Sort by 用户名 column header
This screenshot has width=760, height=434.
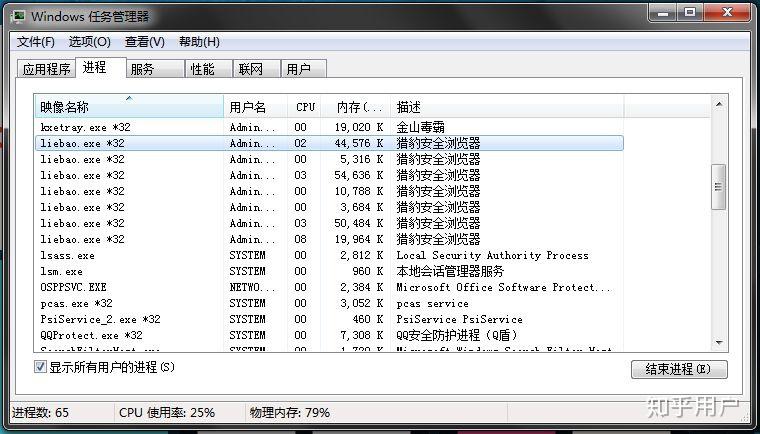coord(255,107)
